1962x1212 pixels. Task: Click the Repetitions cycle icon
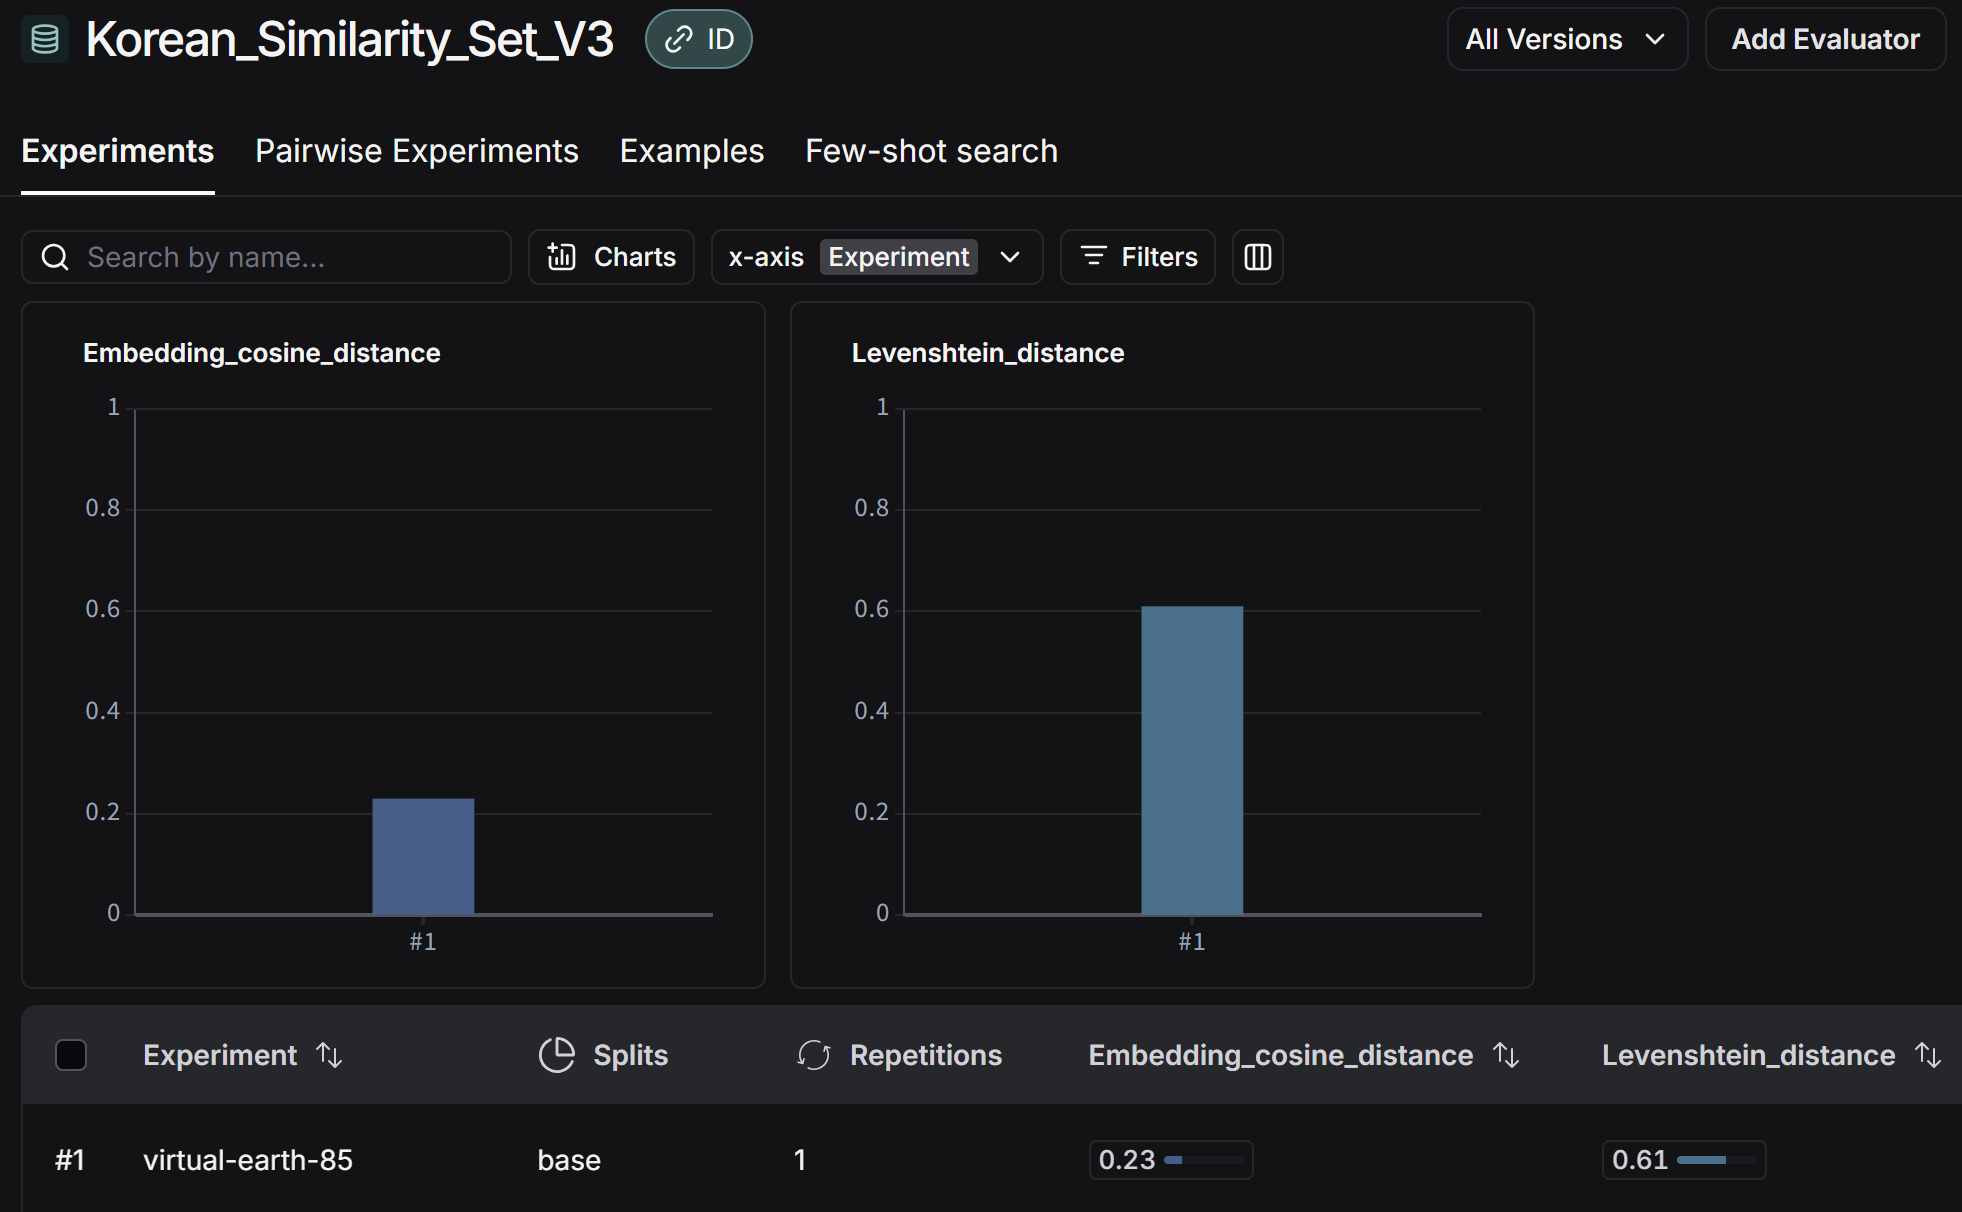pos(814,1055)
